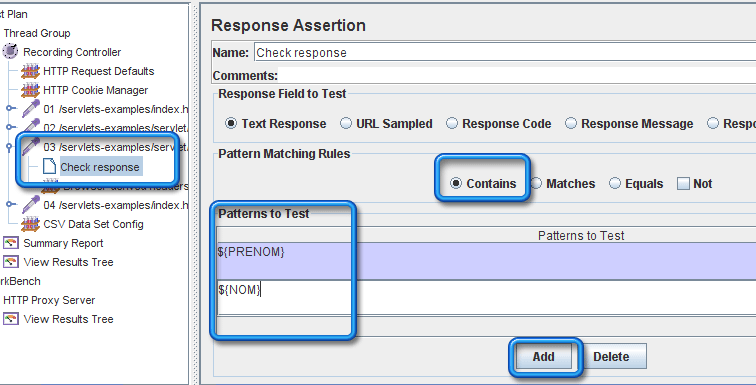Select the WorkBench tree node
The image size is (756, 385).
20,281
